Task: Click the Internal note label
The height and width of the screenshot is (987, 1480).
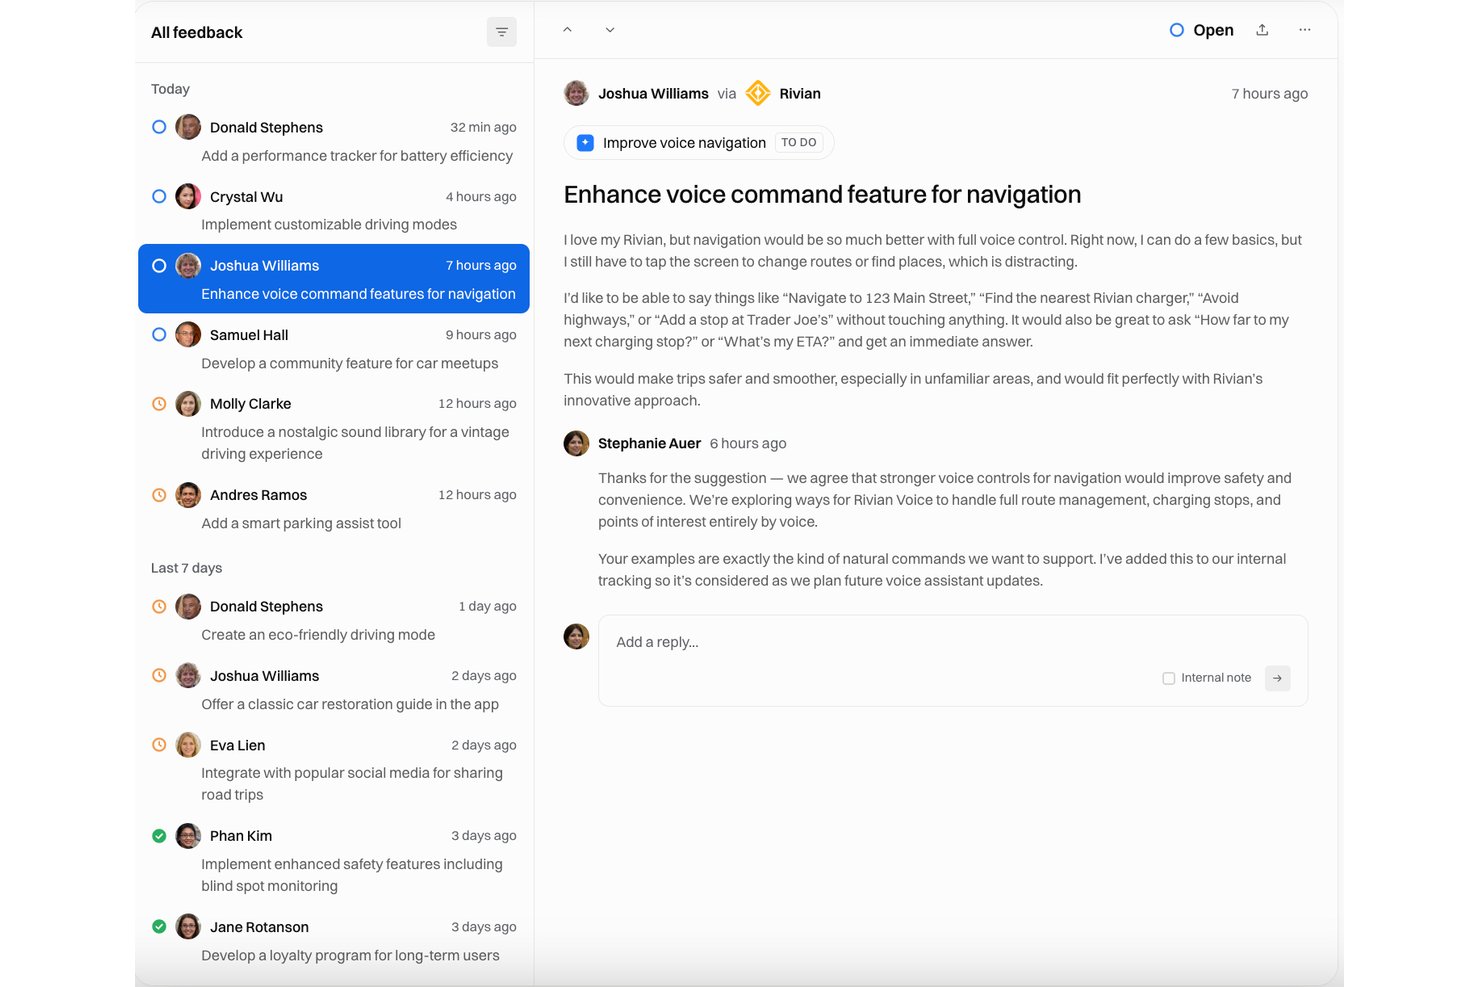Action: tap(1216, 678)
